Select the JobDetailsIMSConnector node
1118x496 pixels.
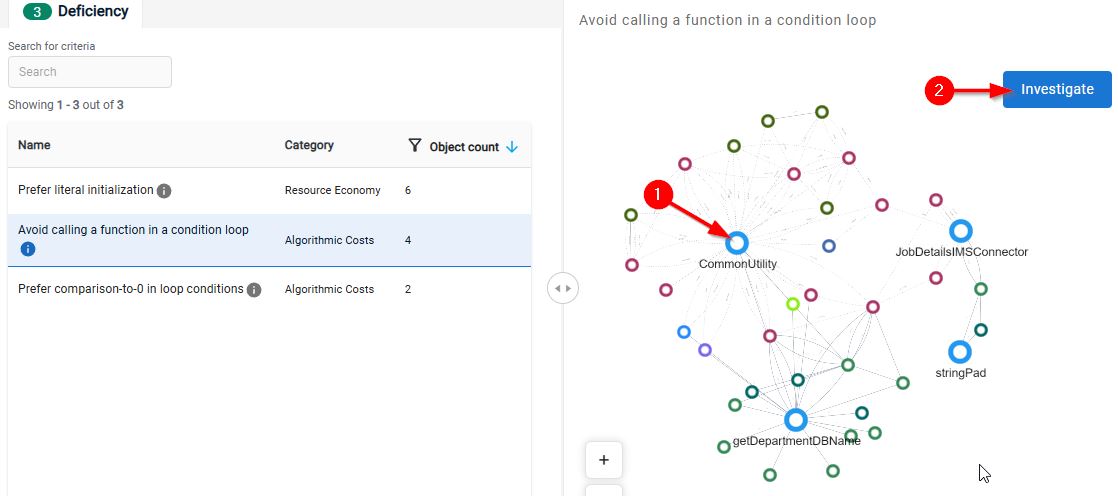961,231
